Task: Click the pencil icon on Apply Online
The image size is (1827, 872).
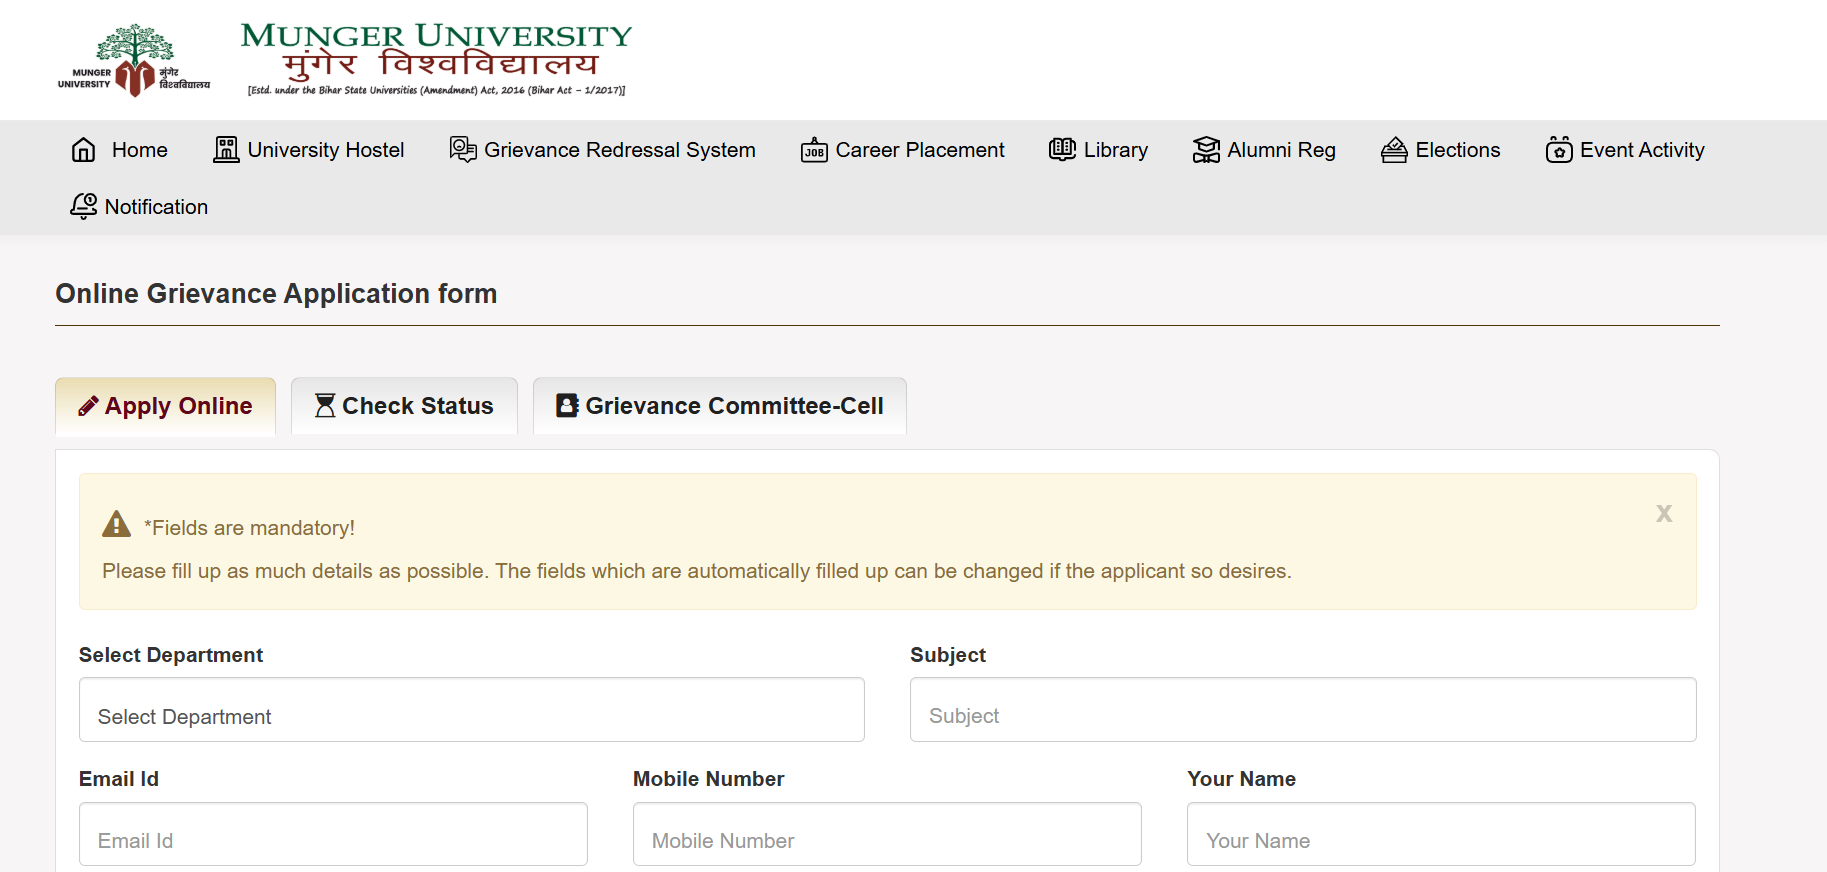Action: pos(88,406)
